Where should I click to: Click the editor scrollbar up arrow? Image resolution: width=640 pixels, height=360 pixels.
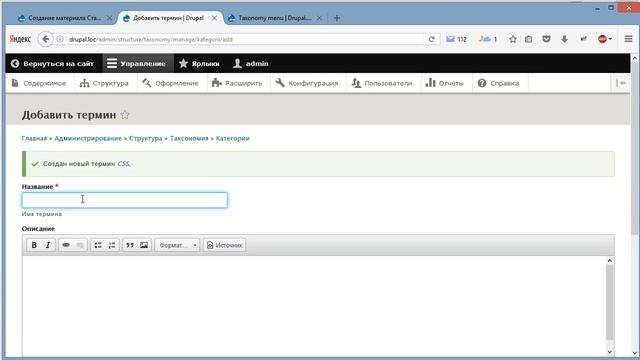pyautogui.click(x=609, y=260)
